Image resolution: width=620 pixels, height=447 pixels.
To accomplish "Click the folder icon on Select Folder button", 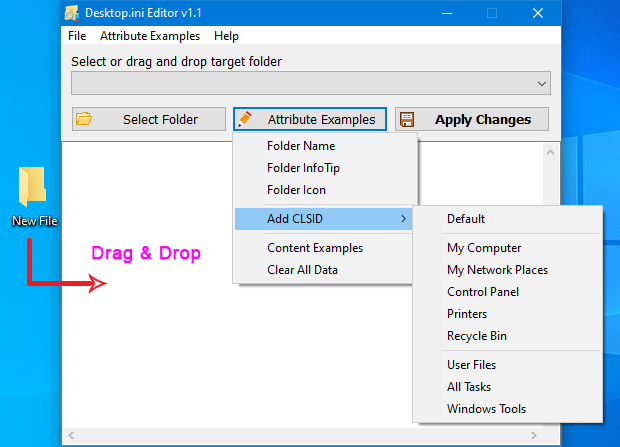I will point(84,120).
